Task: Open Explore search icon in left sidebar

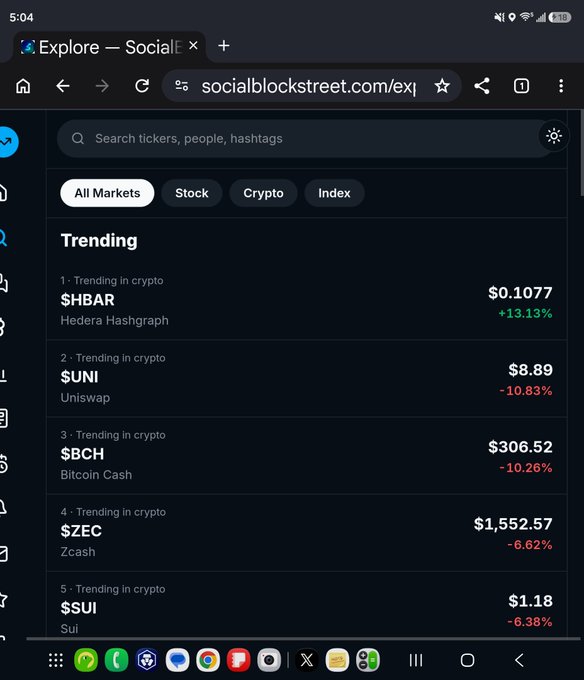Action: 3,238
